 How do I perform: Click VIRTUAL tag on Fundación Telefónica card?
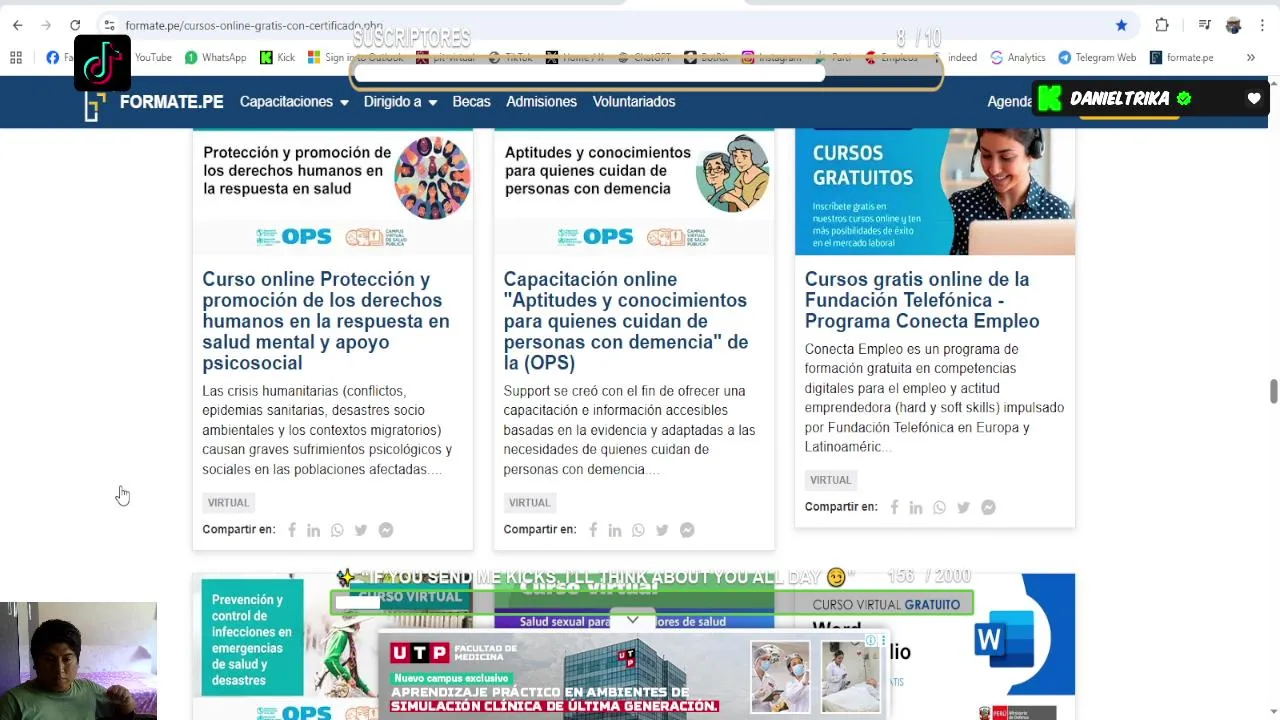(830, 480)
